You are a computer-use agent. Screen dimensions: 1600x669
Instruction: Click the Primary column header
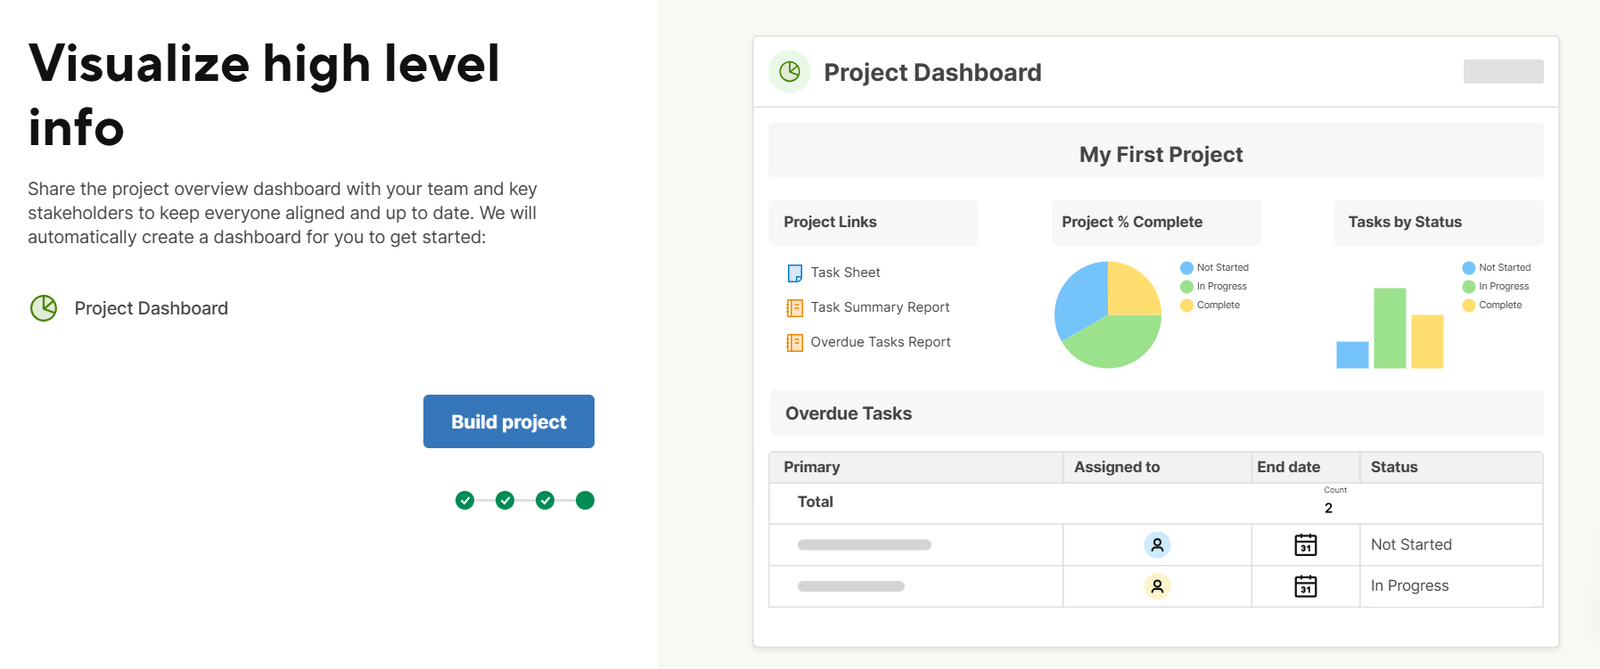(x=812, y=467)
